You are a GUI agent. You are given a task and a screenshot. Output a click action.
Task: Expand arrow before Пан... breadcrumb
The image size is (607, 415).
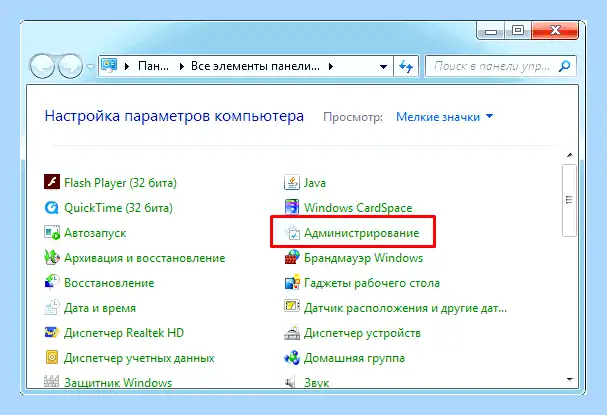pos(127,67)
